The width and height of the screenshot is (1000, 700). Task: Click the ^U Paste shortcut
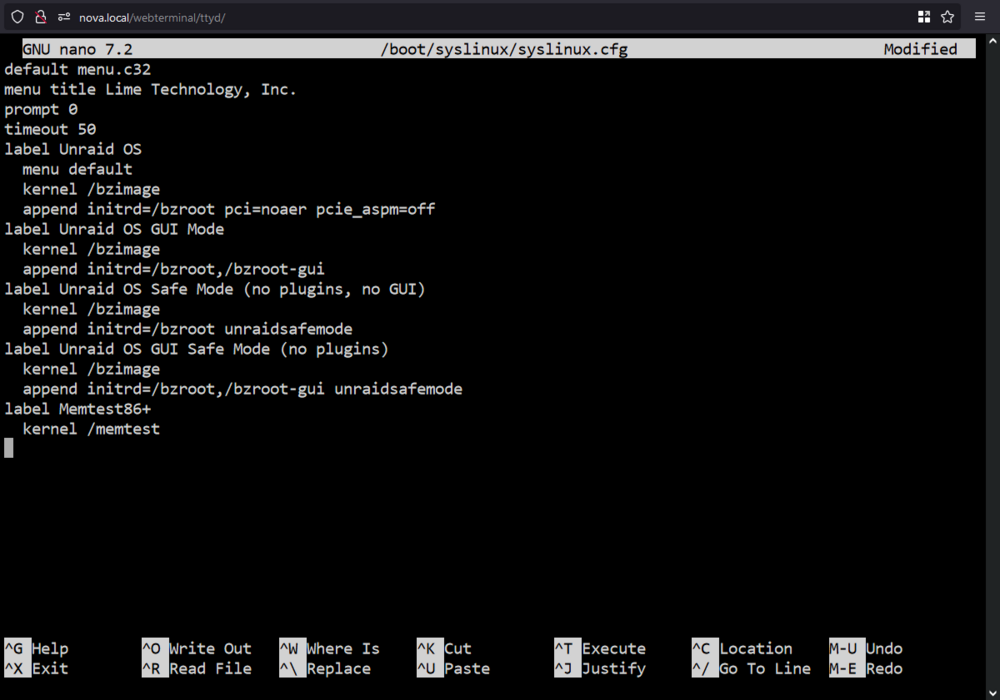pos(453,669)
